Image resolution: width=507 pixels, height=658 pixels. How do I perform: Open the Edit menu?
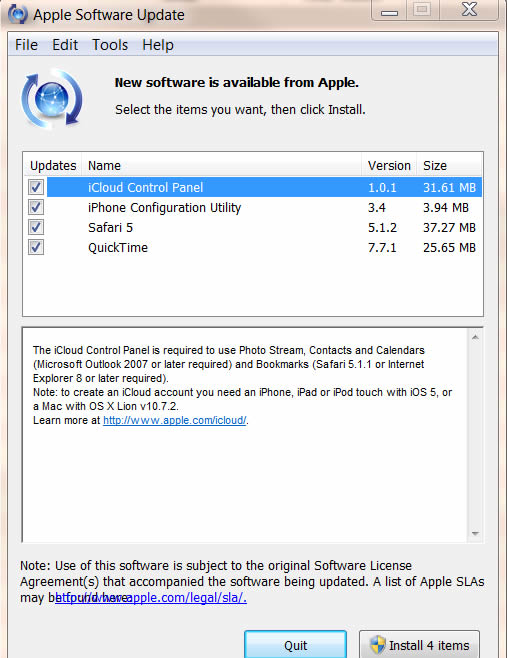click(65, 44)
